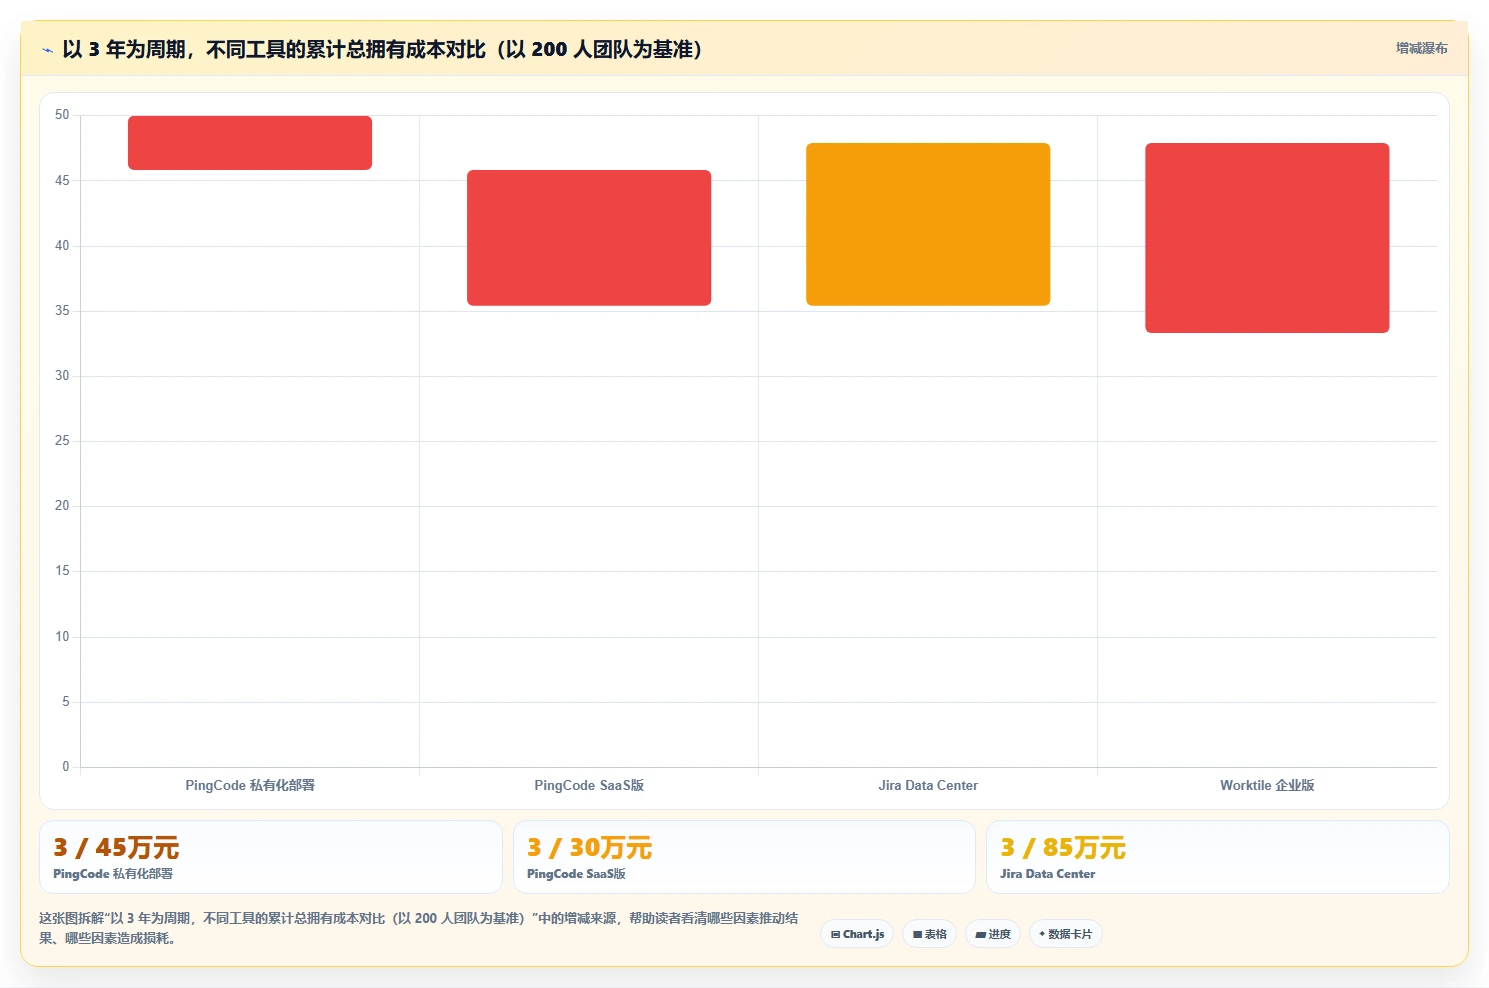This screenshot has height=988, width=1489.
Task: Click the y-axis value 15
Action: pos(62,571)
